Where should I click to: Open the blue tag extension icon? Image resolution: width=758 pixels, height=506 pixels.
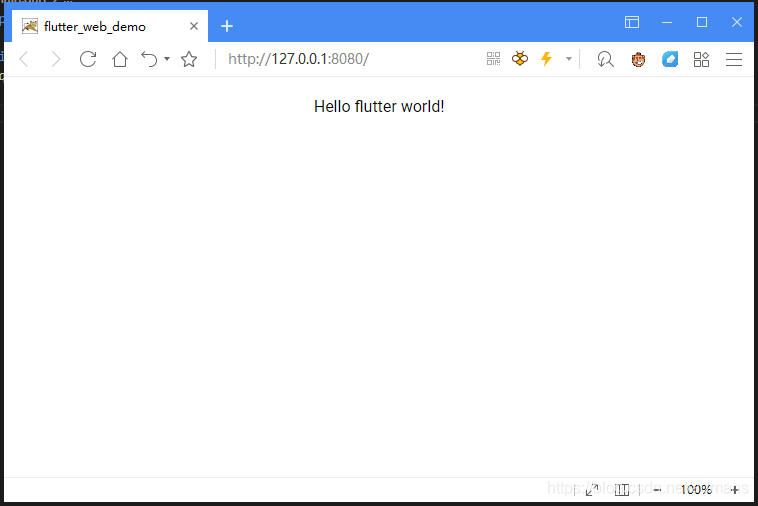coord(670,59)
